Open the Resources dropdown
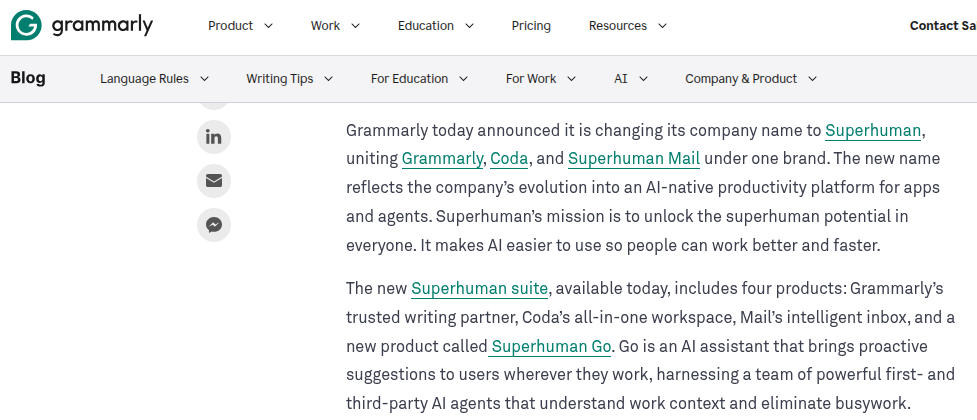The height and width of the screenshot is (420, 977). (627, 26)
